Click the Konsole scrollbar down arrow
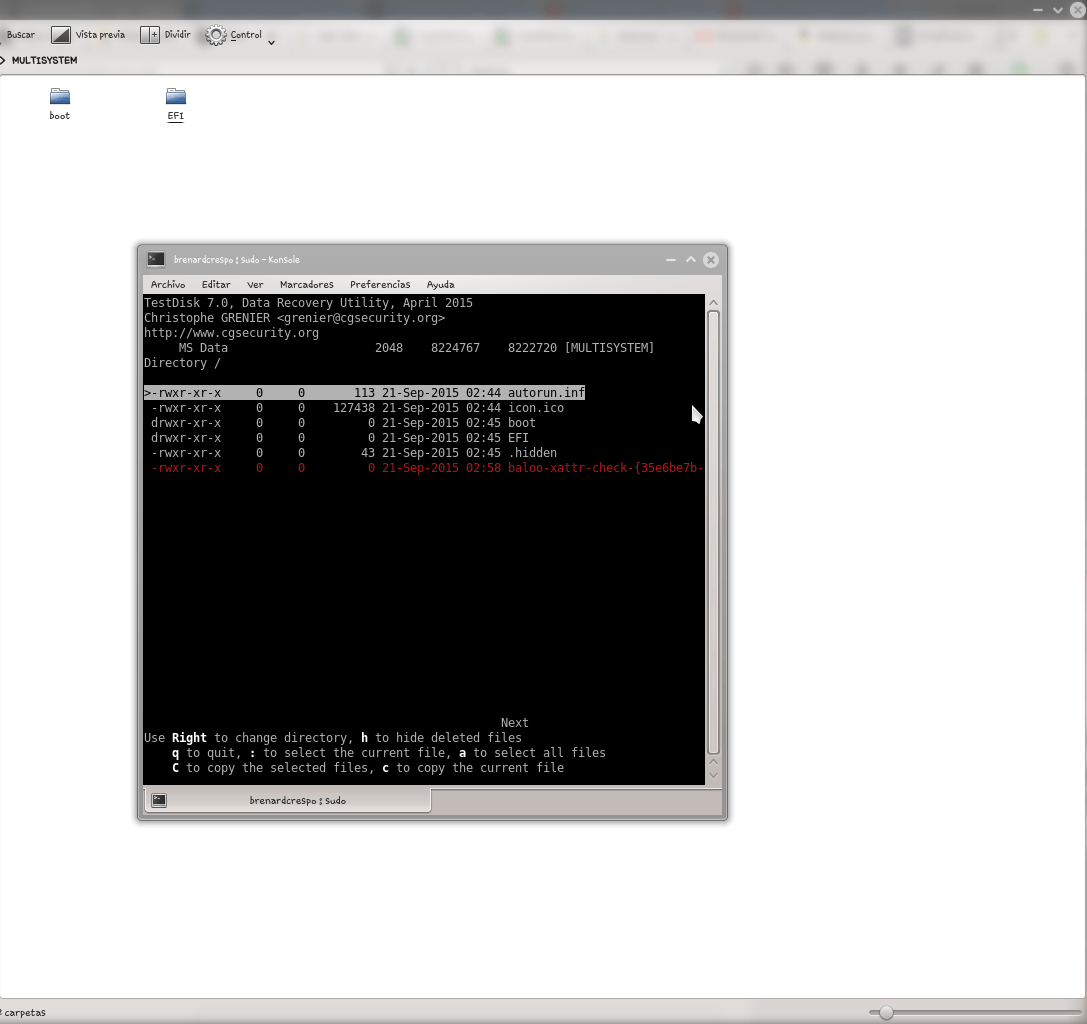Viewport: 1087px width, 1024px height. point(713,775)
